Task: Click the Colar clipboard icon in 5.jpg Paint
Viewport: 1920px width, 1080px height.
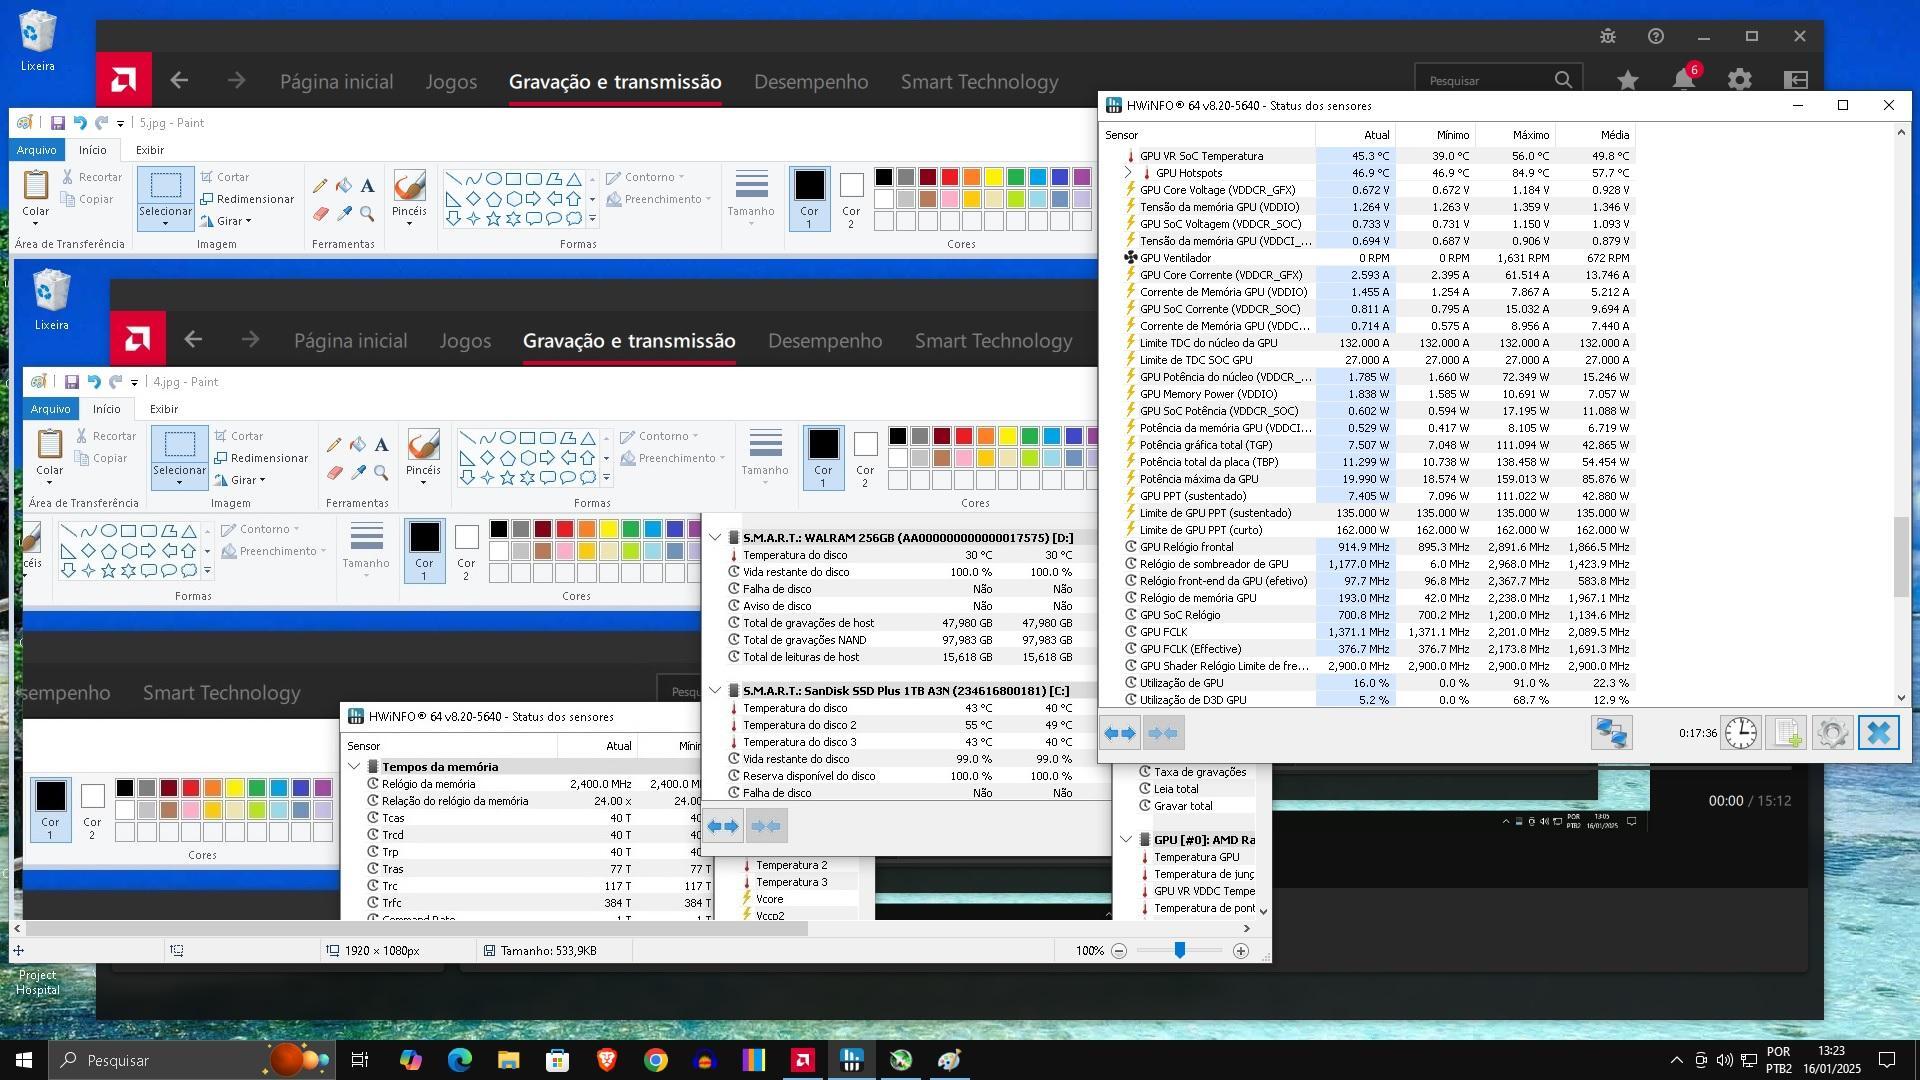Action: pyautogui.click(x=36, y=185)
